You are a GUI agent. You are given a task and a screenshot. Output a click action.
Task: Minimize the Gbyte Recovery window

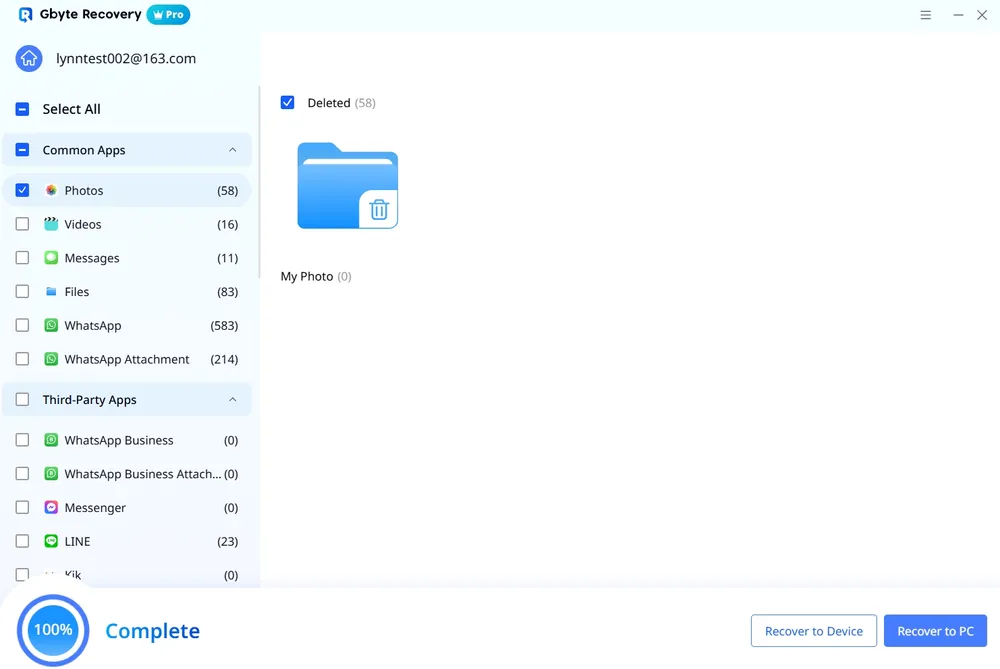958,15
